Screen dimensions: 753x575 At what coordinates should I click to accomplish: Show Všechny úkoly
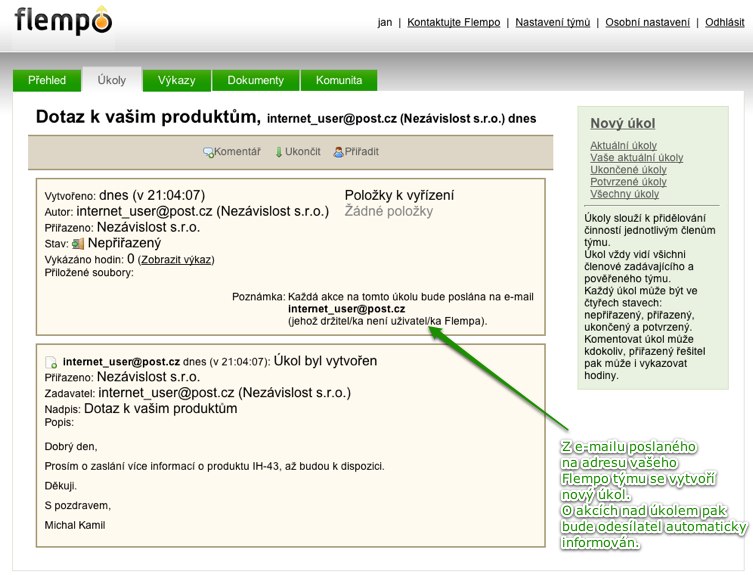(624, 194)
